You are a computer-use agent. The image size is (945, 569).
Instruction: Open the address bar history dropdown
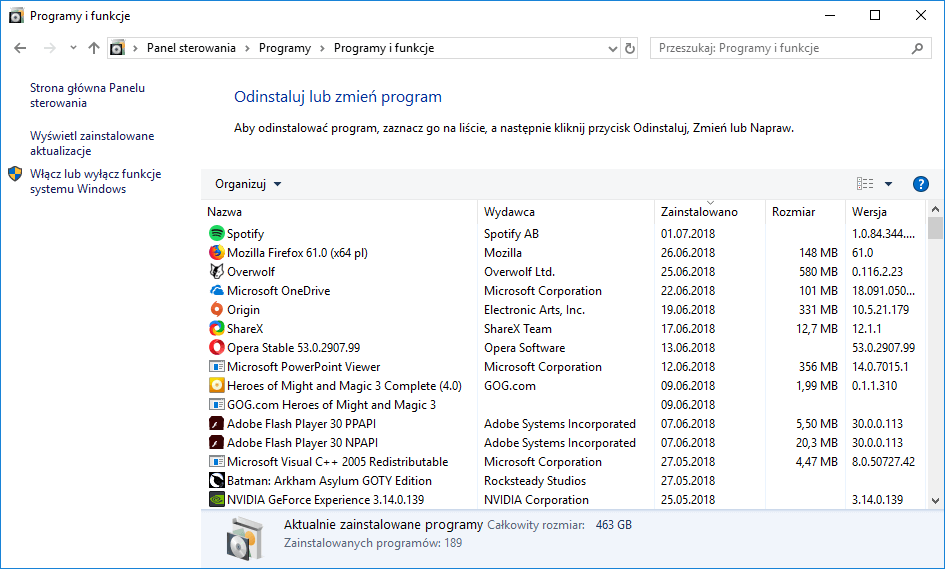point(613,48)
